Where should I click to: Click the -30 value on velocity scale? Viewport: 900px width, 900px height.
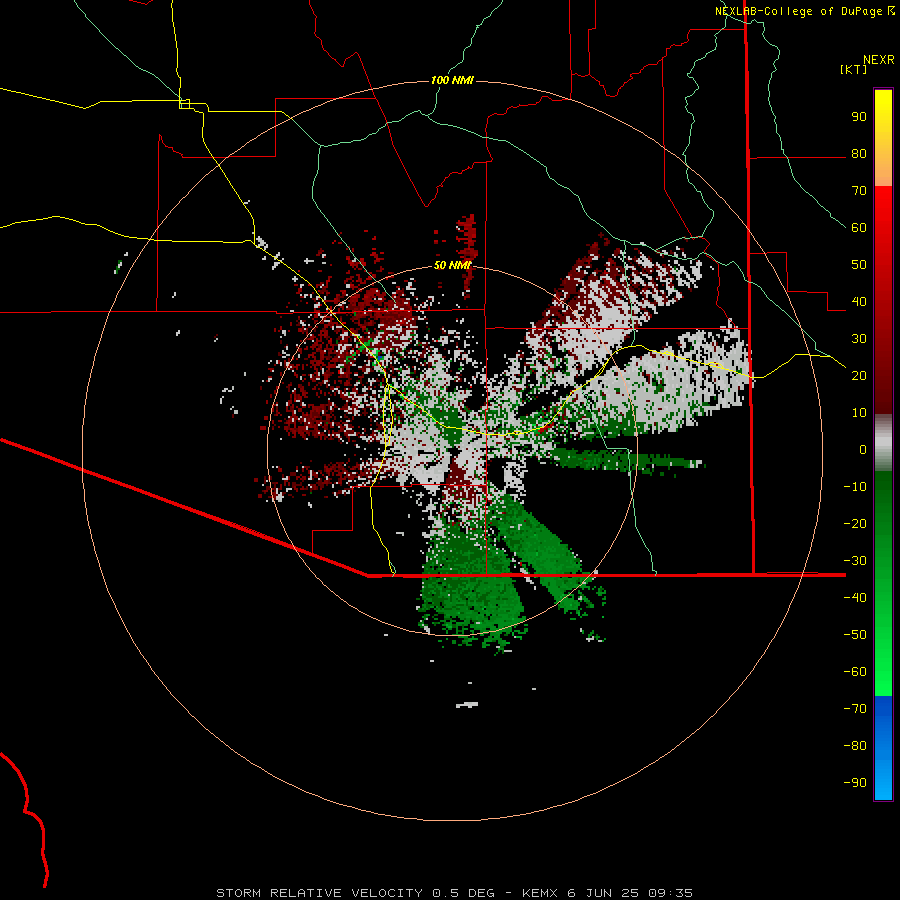(855, 561)
